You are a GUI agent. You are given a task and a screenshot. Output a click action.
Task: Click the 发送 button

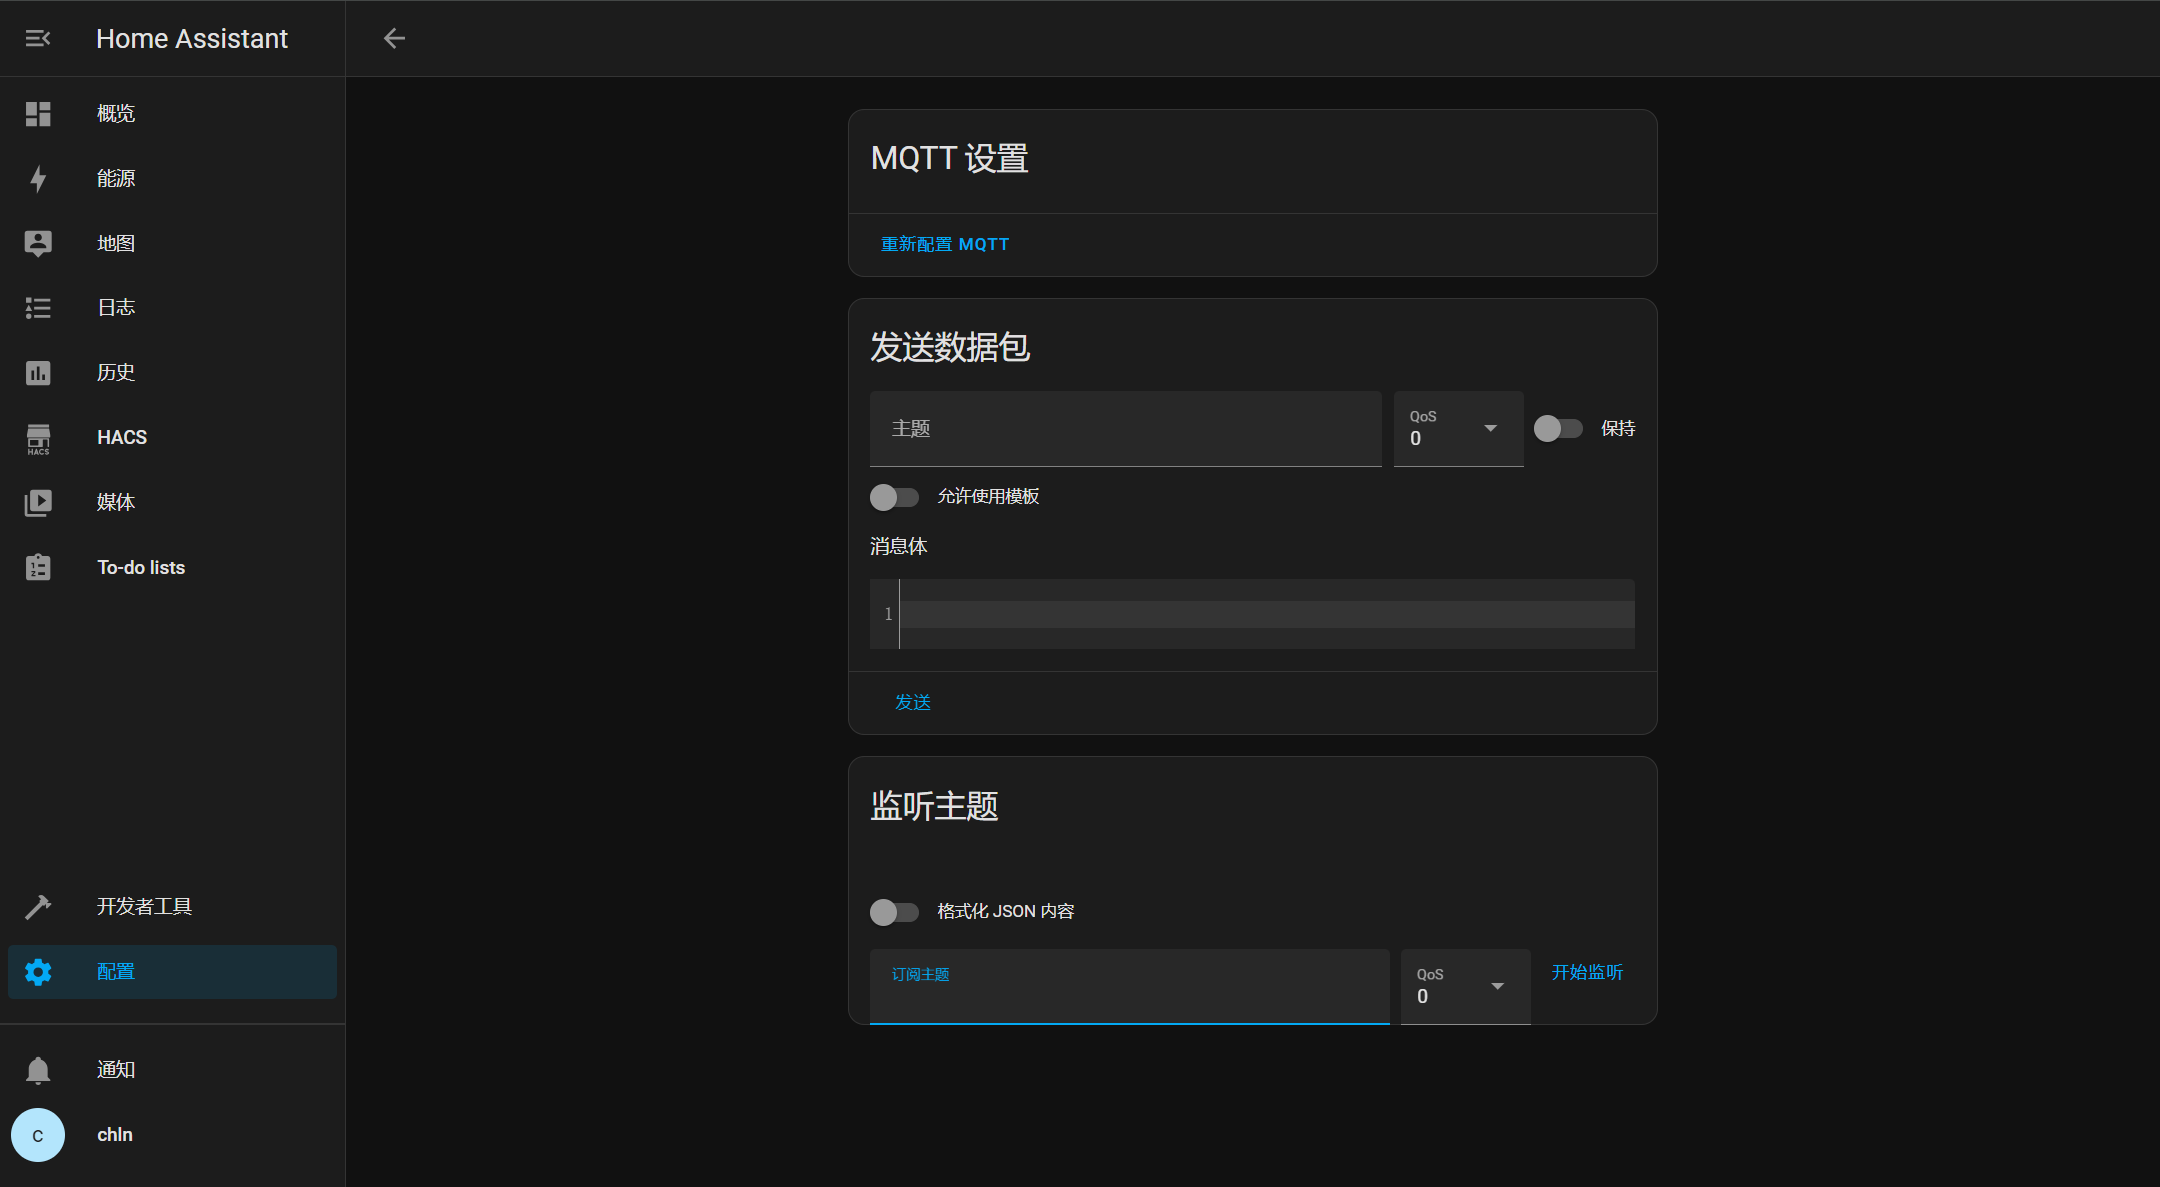pyautogui.click(x=912, y=703)
